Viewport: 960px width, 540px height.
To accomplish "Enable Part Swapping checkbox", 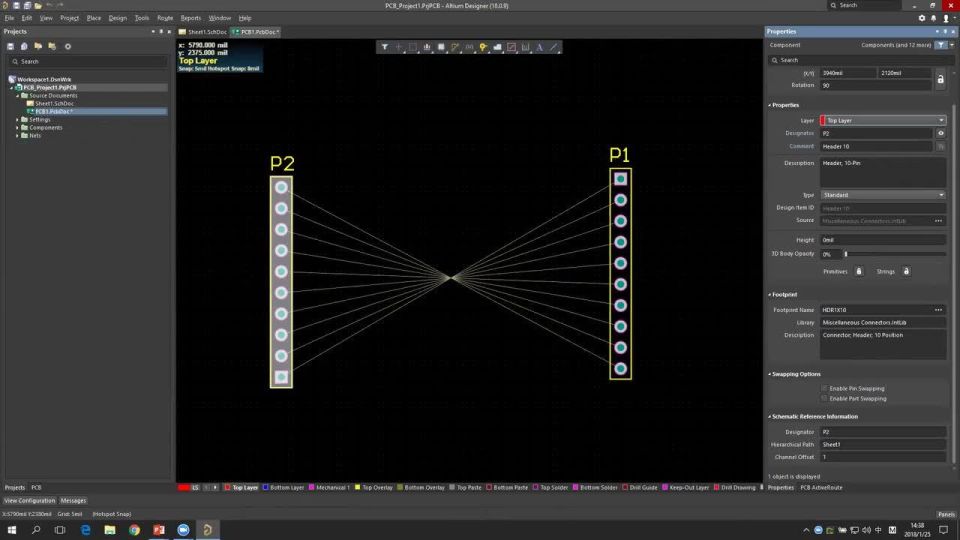I will pos(824,399).
